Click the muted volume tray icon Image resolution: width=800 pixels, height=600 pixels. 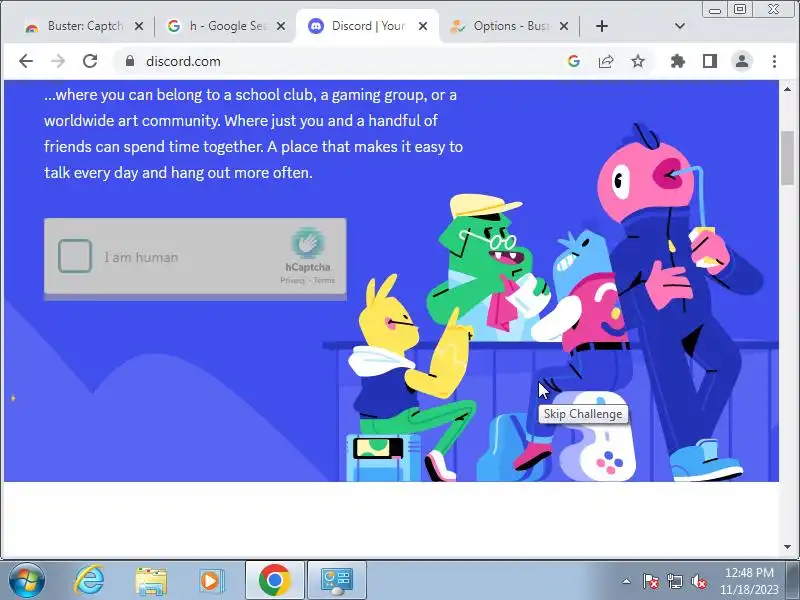(699, 581)
